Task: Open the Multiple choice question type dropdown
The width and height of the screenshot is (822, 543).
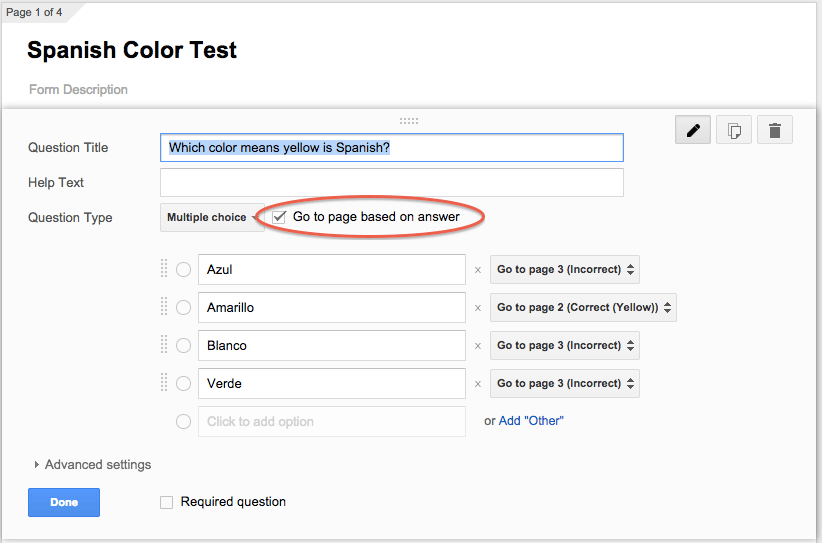Action: pyautogui.click(x=208, y=217)
